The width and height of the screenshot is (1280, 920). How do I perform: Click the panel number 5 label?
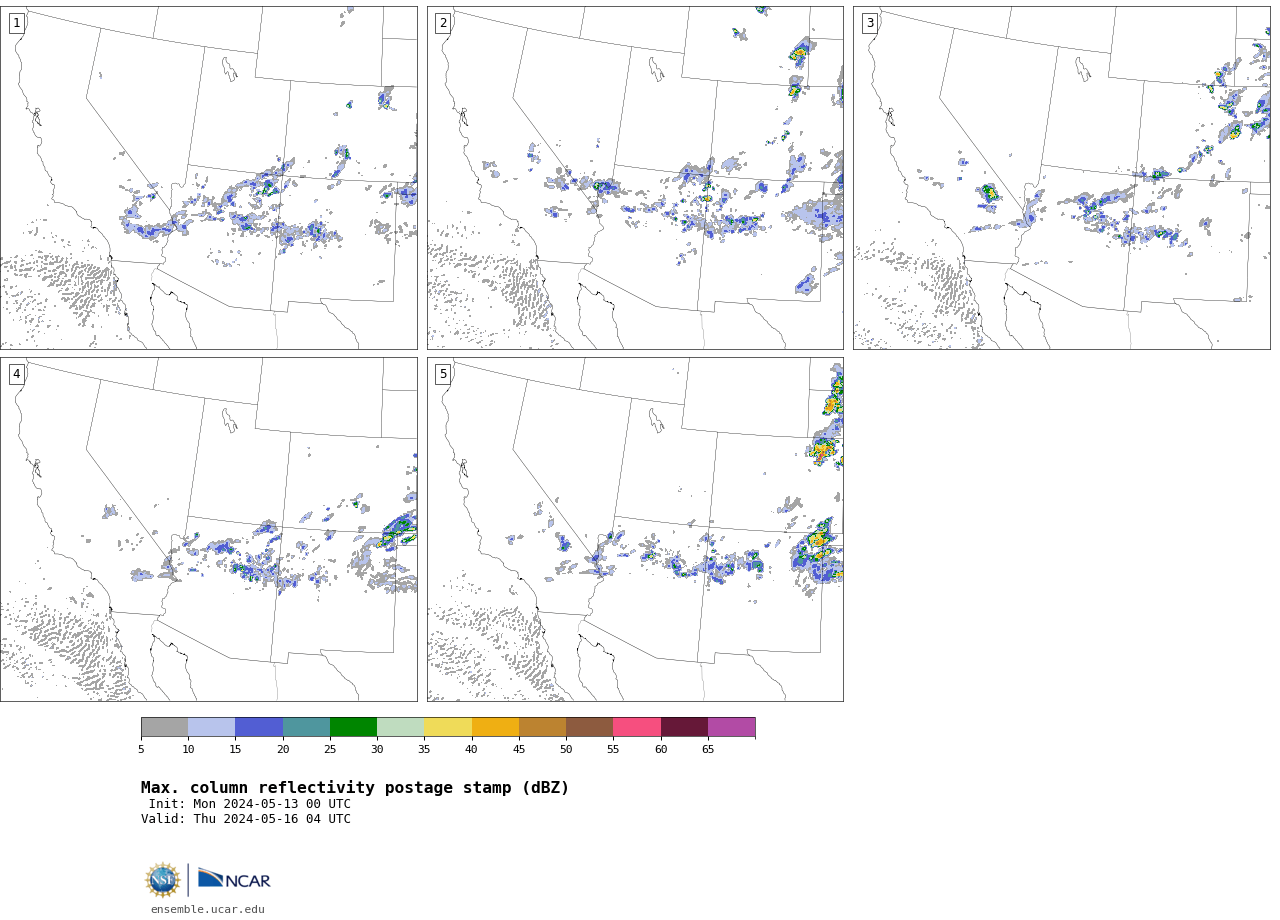point(443,374)
